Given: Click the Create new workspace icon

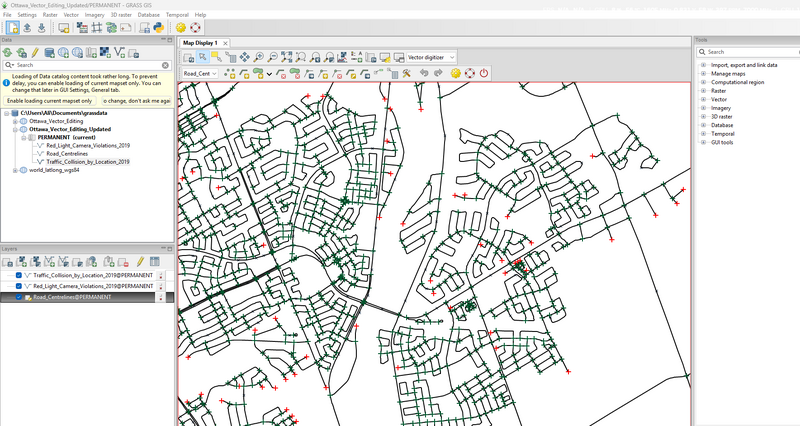Looking at the screenshot, I should click(x=13, y=28).
